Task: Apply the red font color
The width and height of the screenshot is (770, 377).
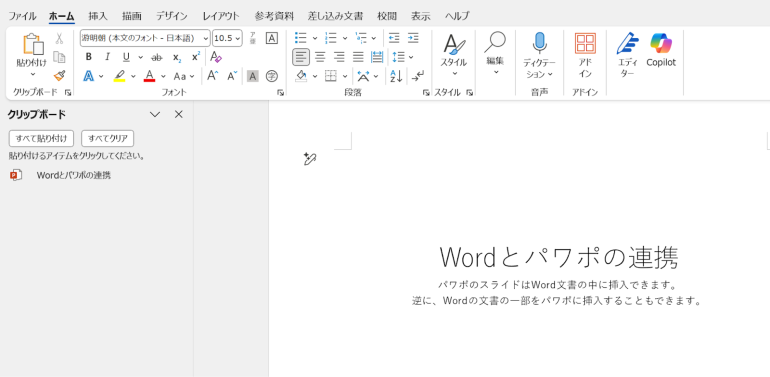Action: [149, 76]
